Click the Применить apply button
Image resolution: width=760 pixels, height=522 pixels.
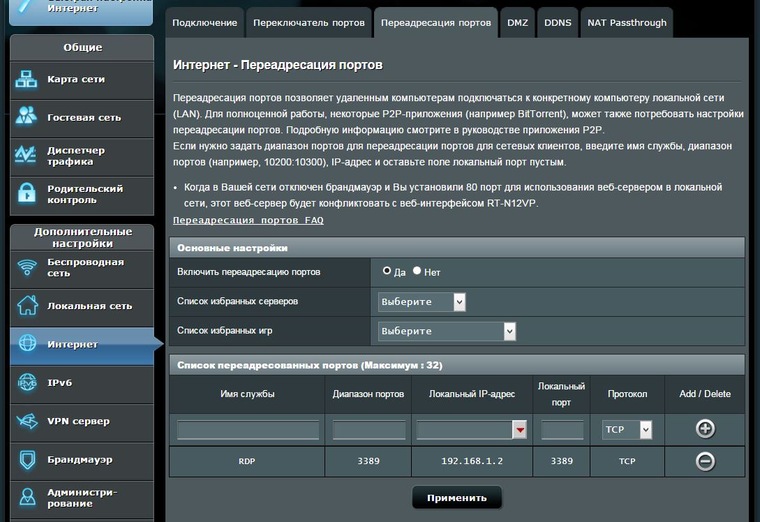pos(457,498)
